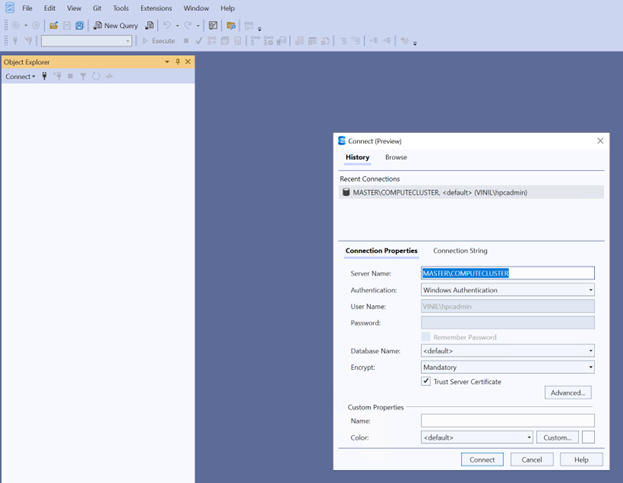Click the Open File folder icon
This screenshot has width=623, height=483.
(54, 25)
